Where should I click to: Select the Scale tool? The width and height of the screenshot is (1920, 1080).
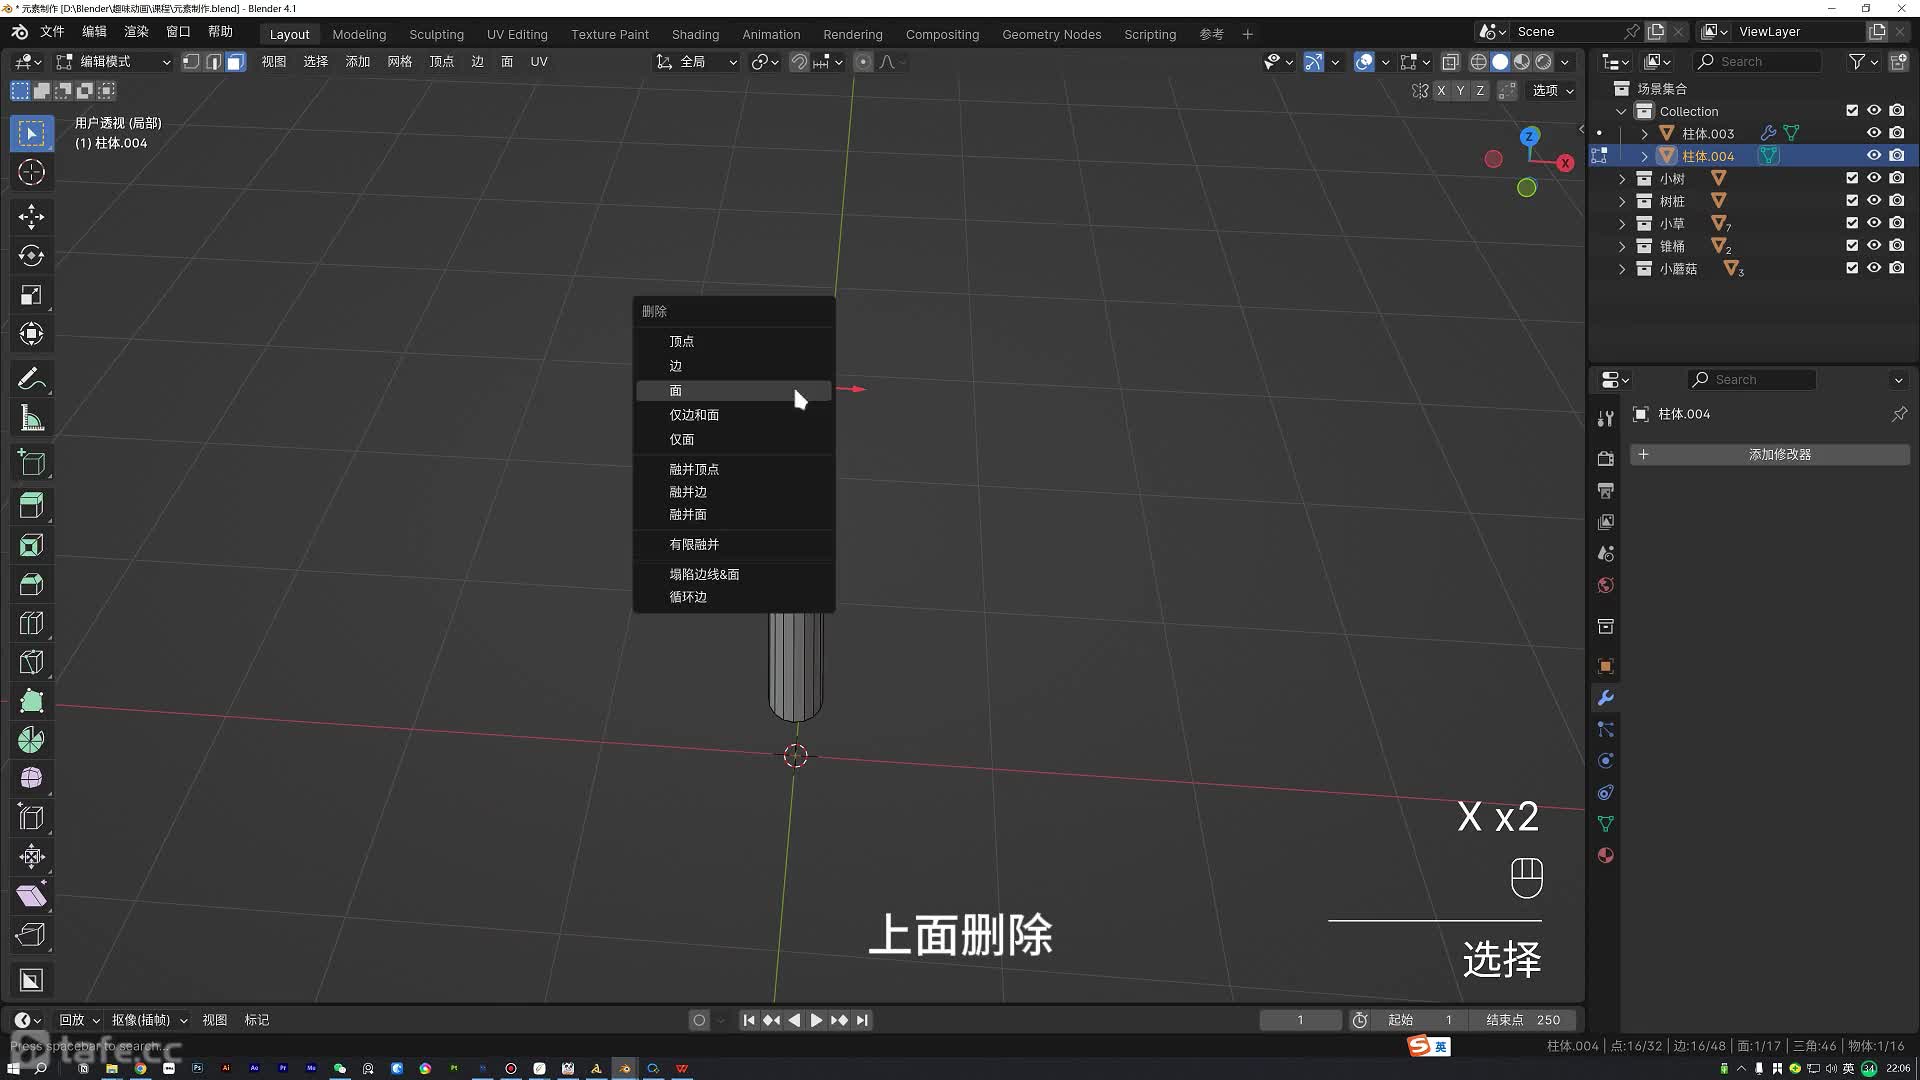[31, 294]
